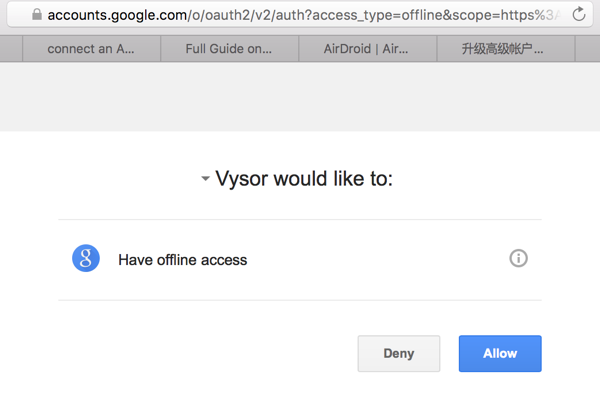Focus the address bar URL field

300,16
